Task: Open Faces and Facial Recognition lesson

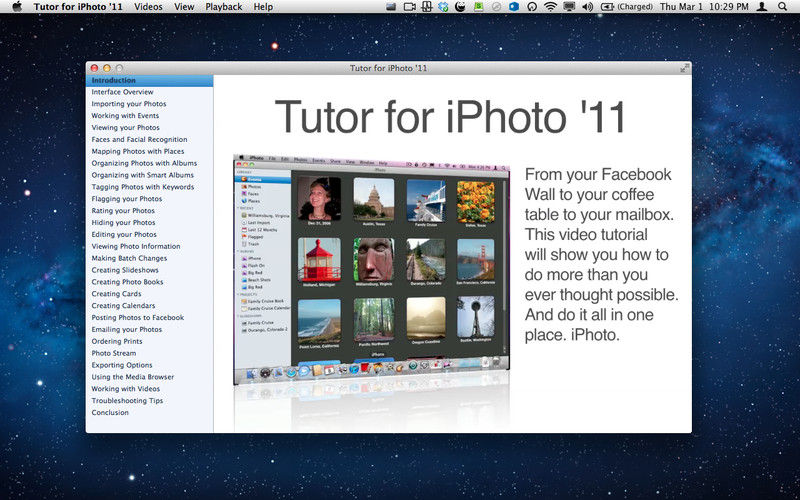Action: (x=139, y=140)
